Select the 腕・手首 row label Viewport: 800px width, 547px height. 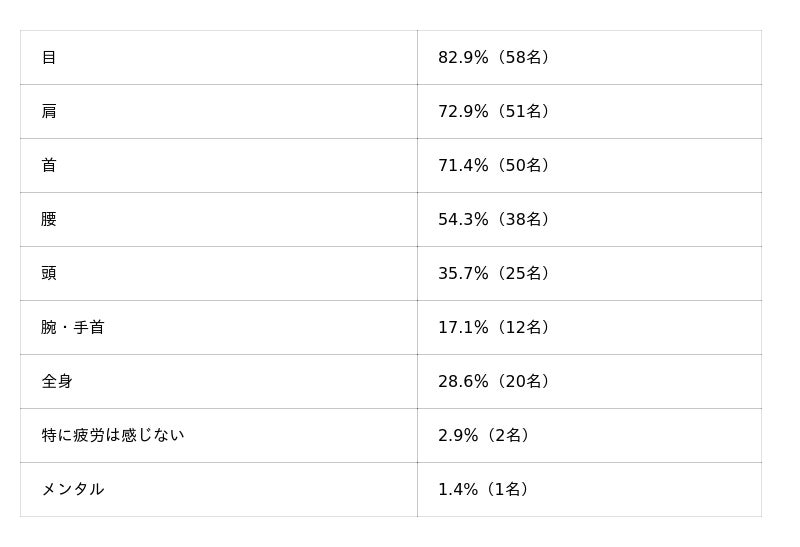pyautogui.click(x=72, y=328)
